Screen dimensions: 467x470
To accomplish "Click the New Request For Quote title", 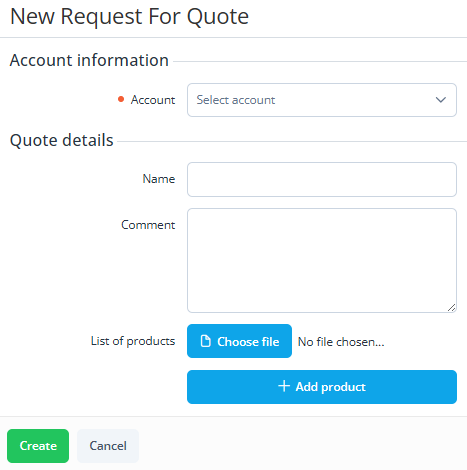I will tap(129, 16).
